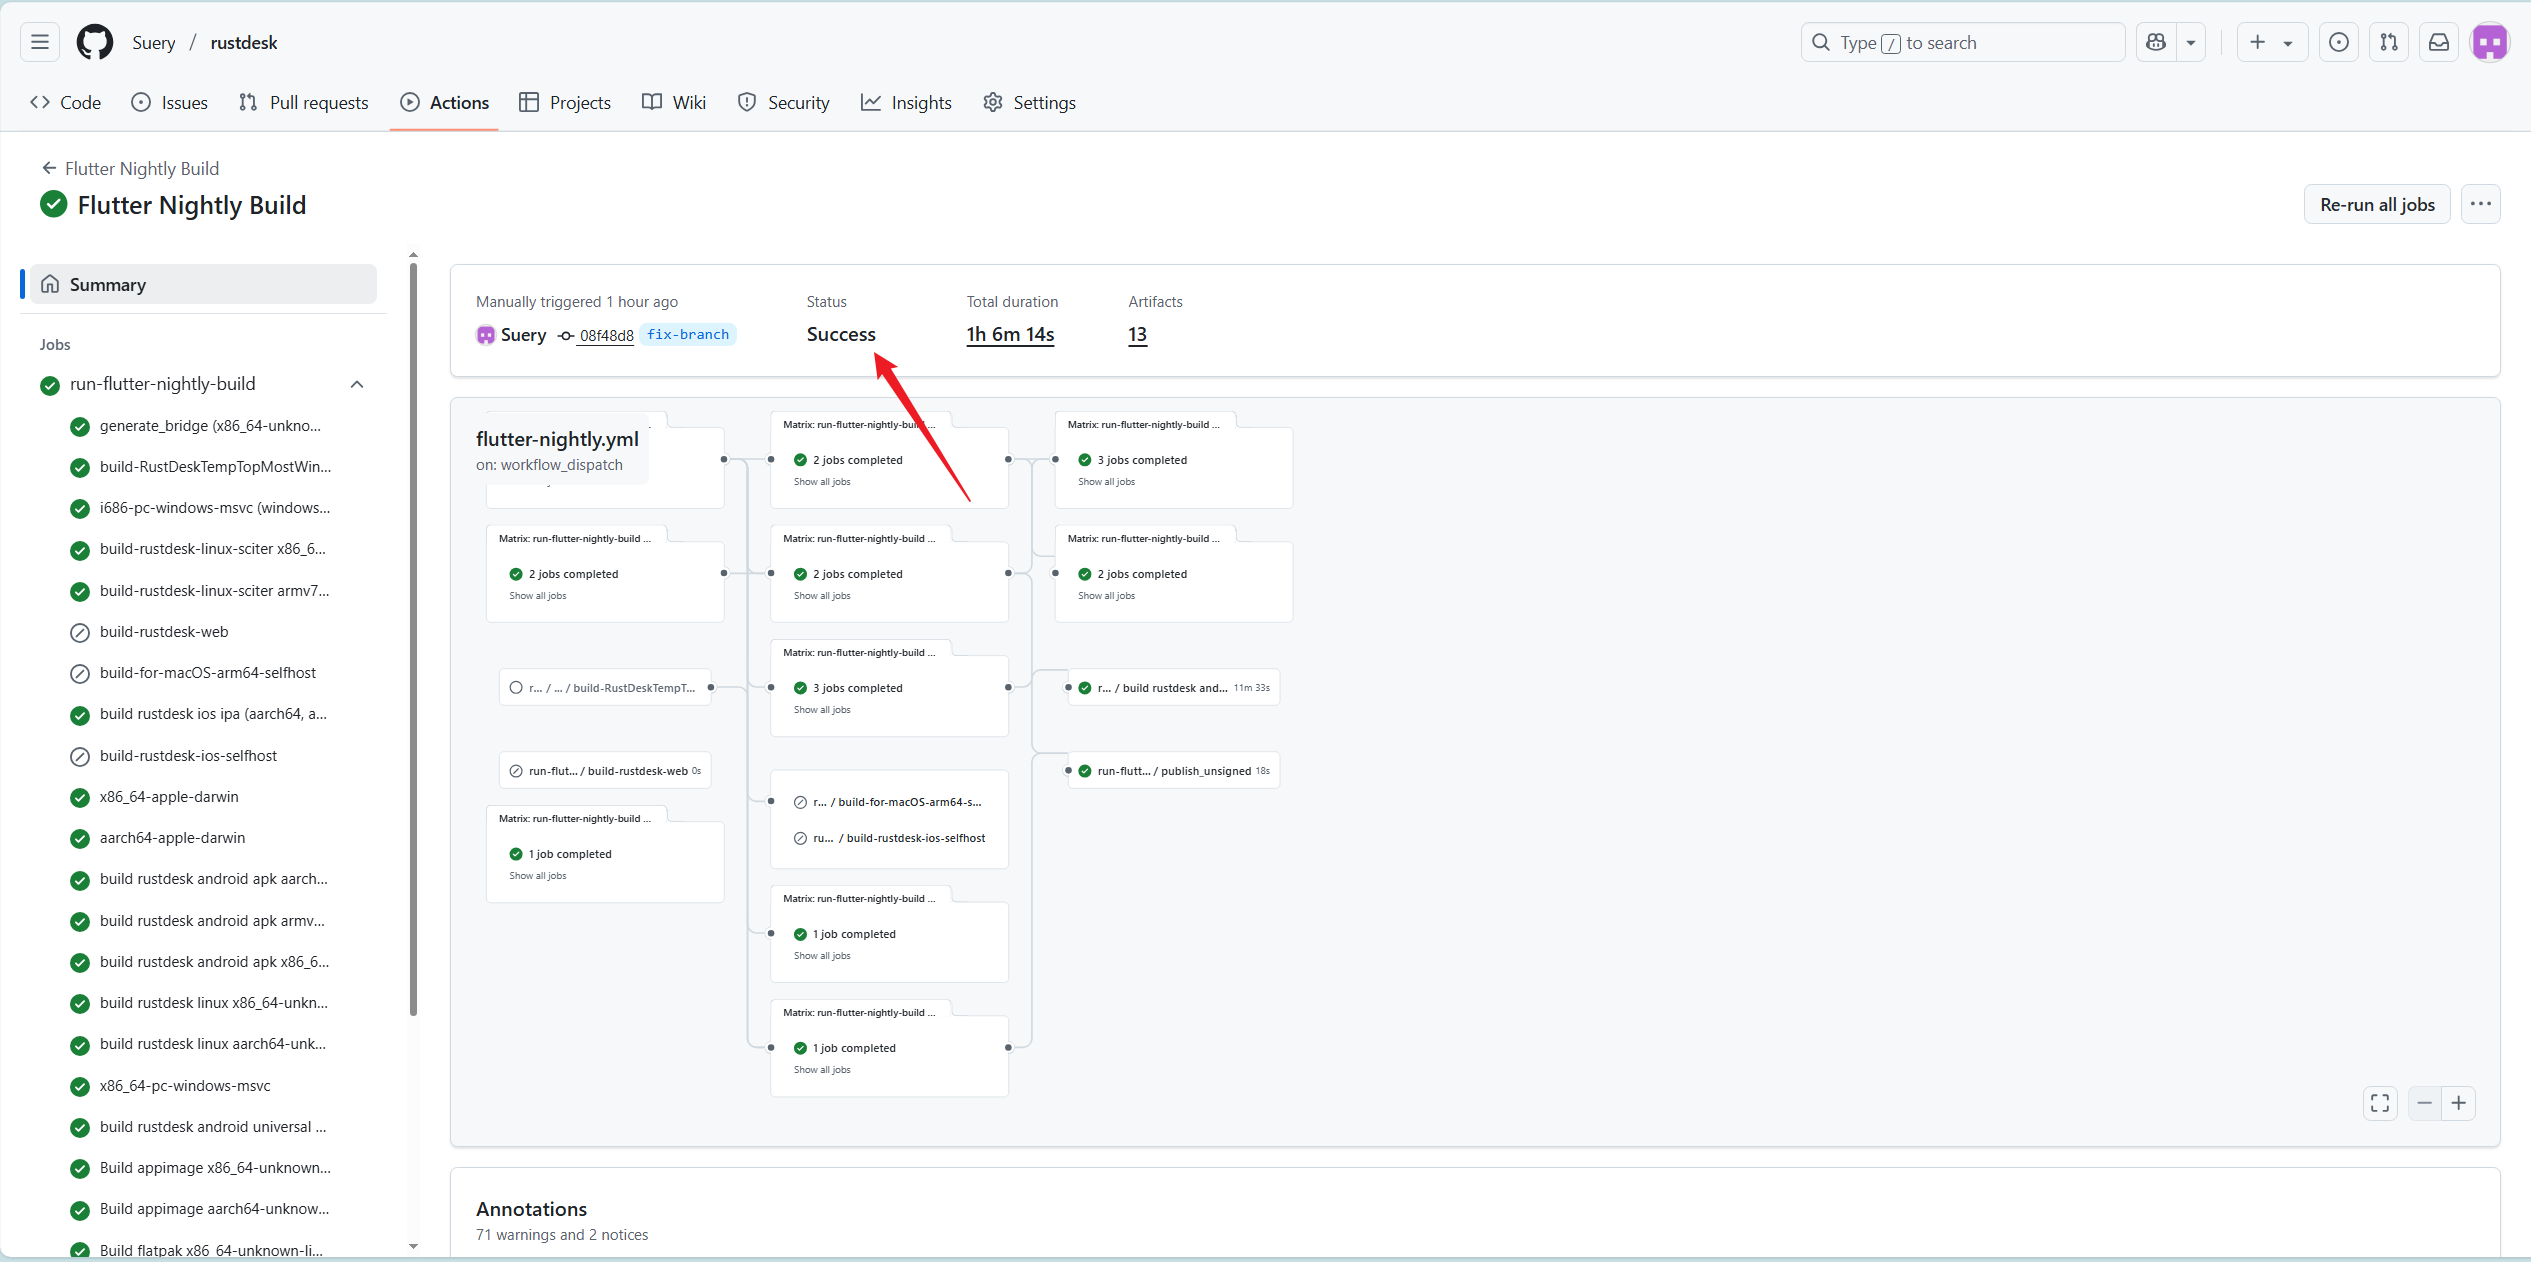
Task: Open build-rustdesk-web graph node
Action: click(x=605, y=771)
